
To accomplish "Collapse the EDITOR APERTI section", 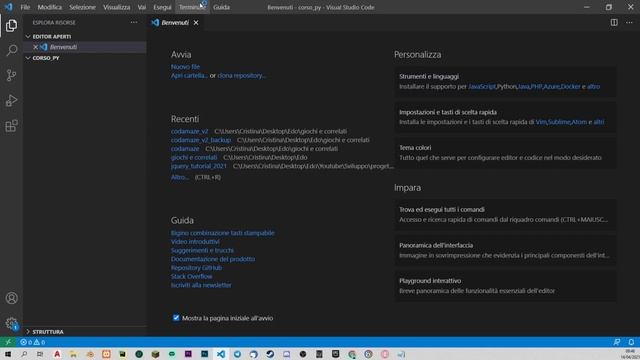I will [x=84, y=36].
